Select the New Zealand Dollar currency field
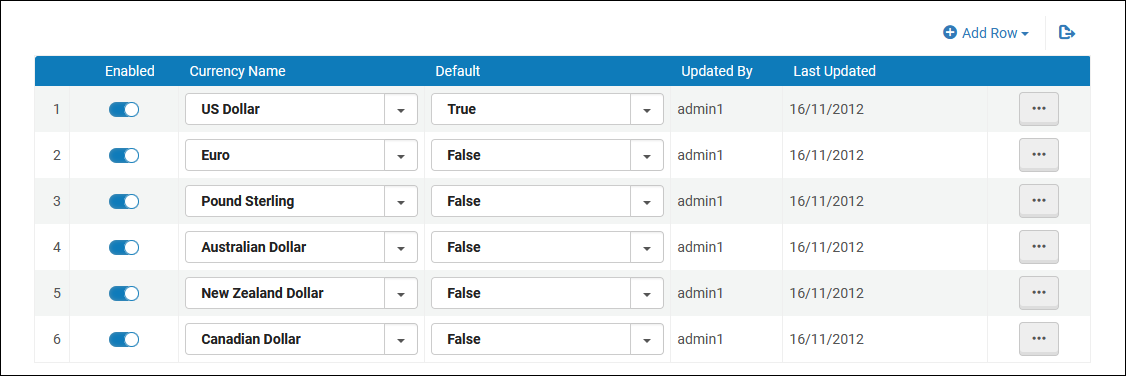 tap(302, 293)
